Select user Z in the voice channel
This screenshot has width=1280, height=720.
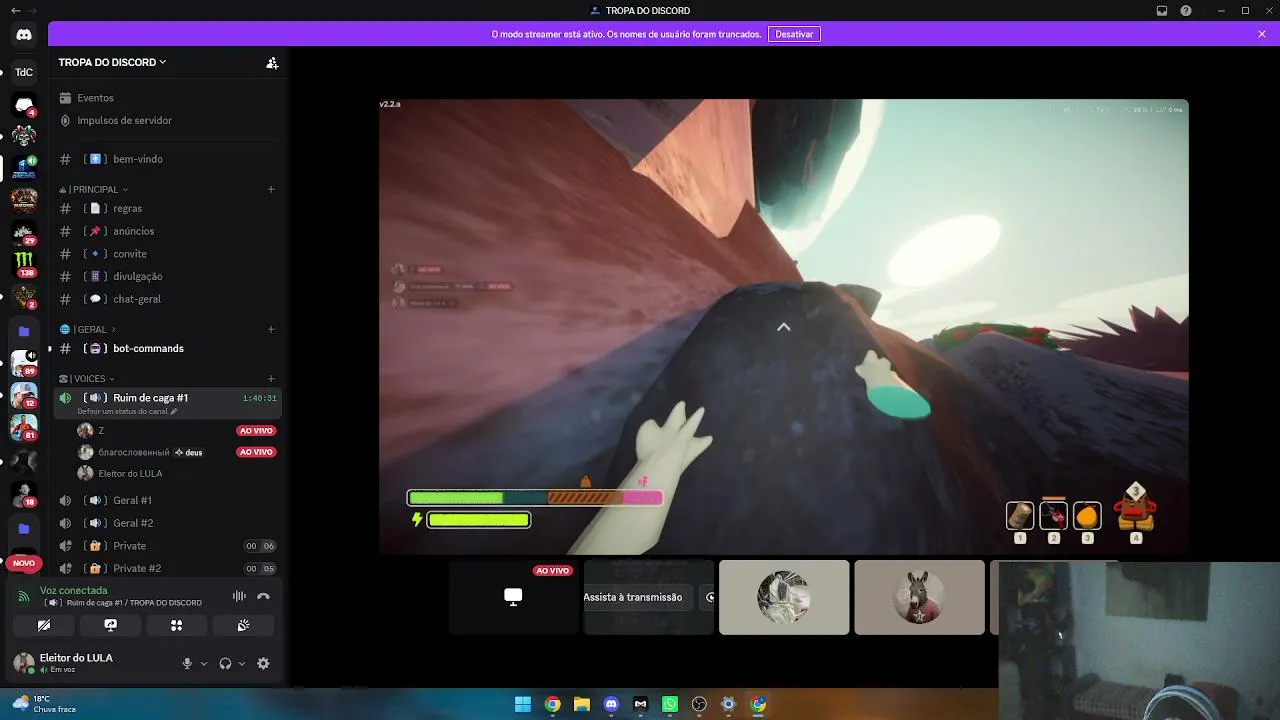(x=176, y=431)
